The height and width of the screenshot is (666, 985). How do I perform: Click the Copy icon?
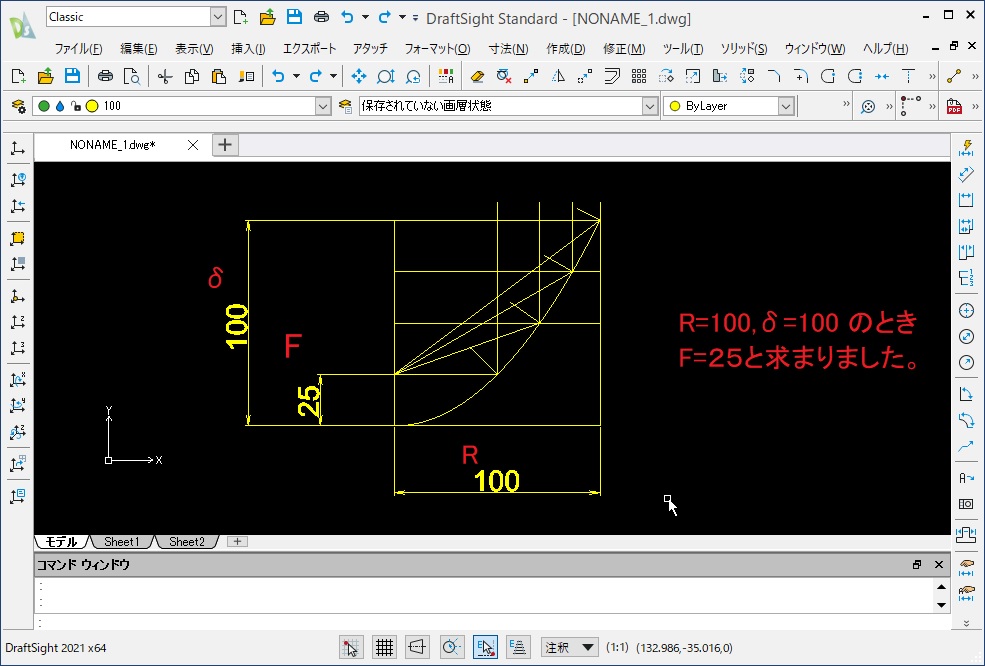tap(192, 77)
